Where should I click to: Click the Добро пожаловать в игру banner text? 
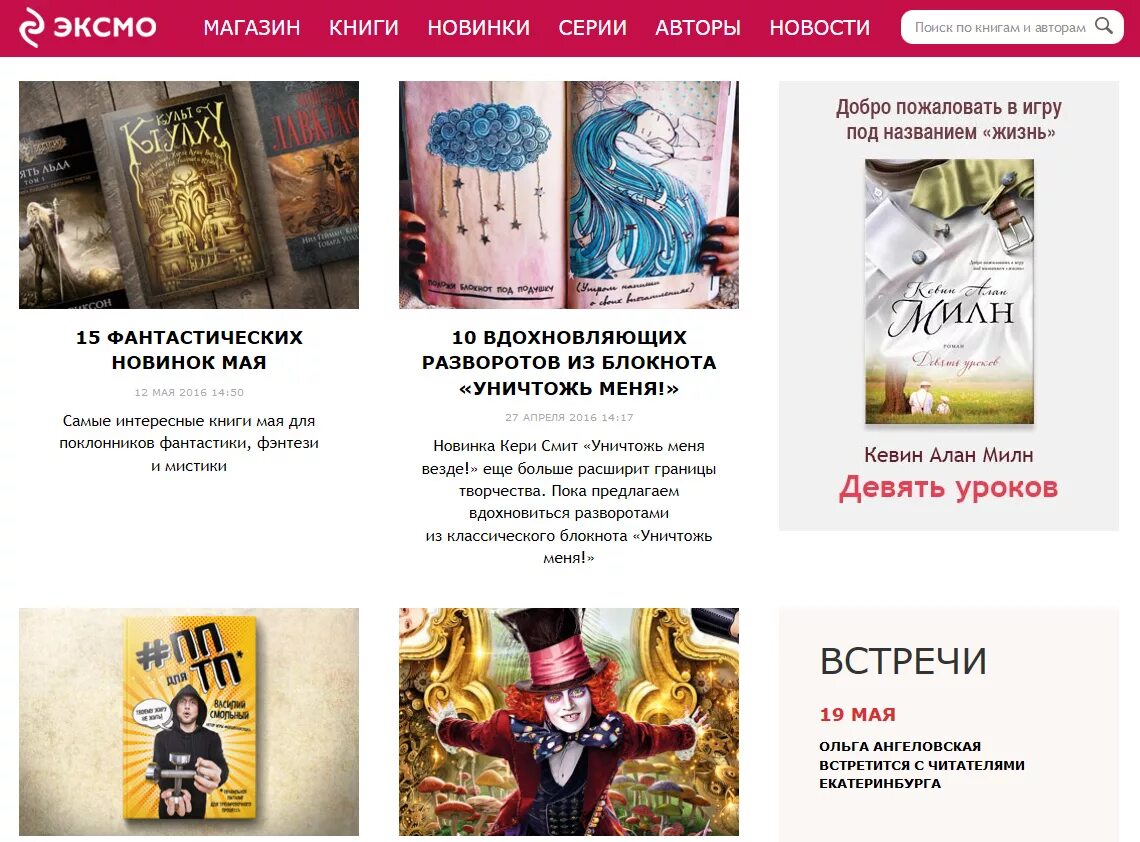tap(949, 119)
